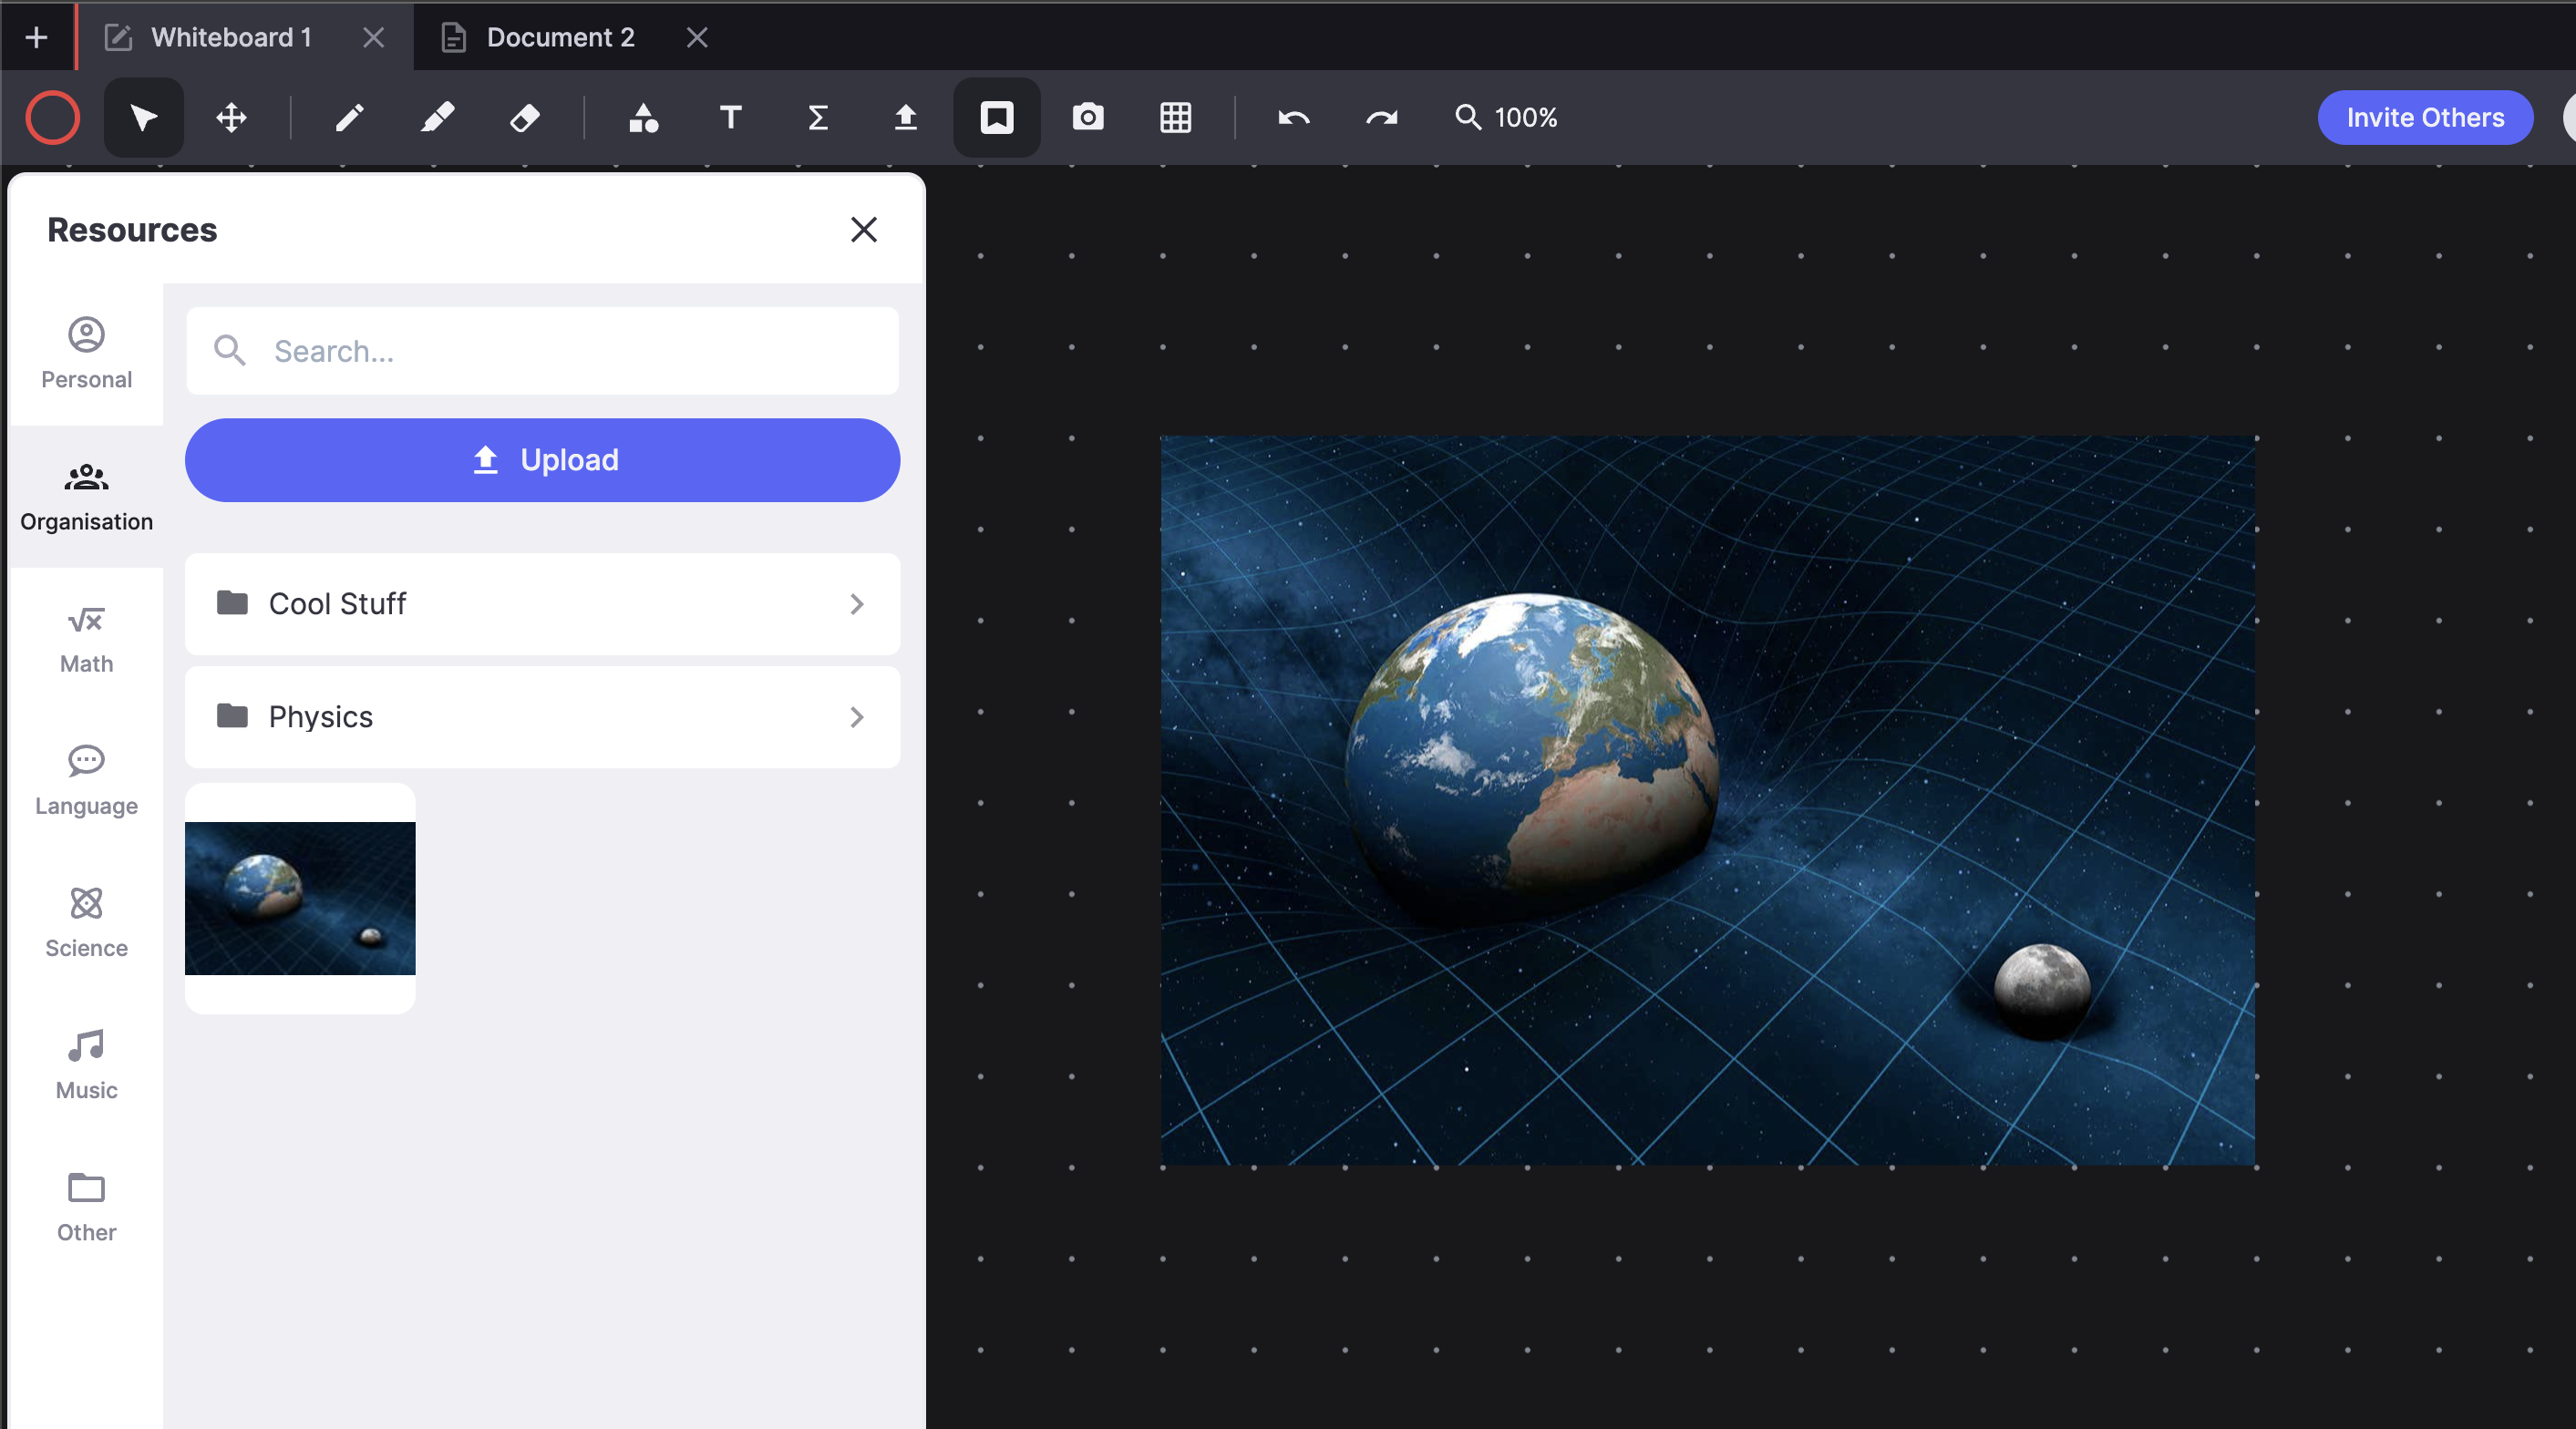Click the Earth and Moon thumbnail
The image size is (2576, 1429).
(300, 898)
